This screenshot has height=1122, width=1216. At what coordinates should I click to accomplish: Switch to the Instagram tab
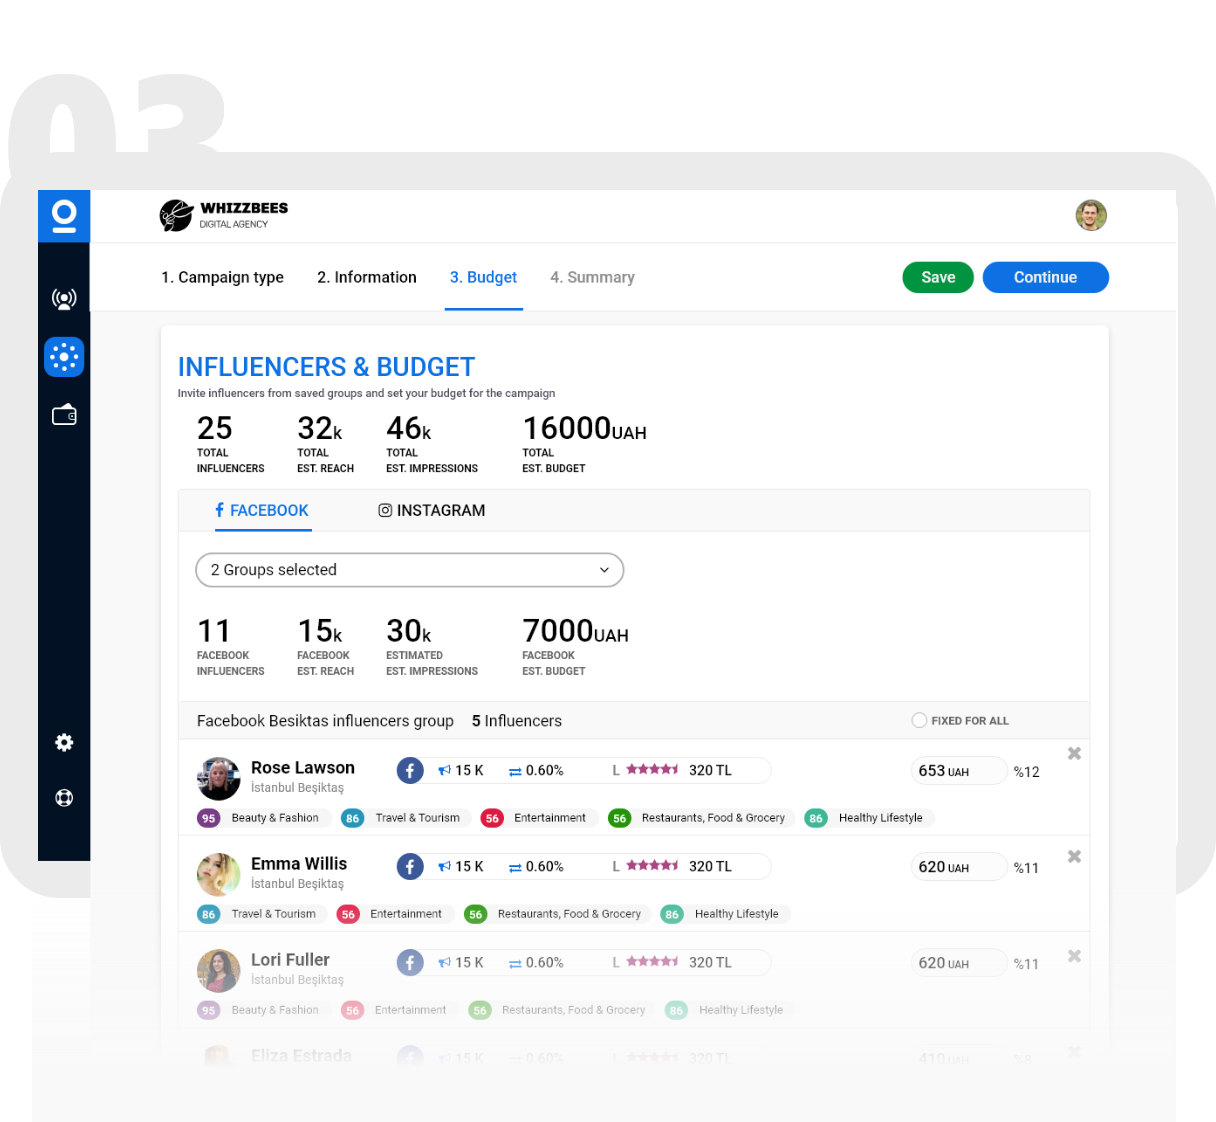(x=431, y=510)
